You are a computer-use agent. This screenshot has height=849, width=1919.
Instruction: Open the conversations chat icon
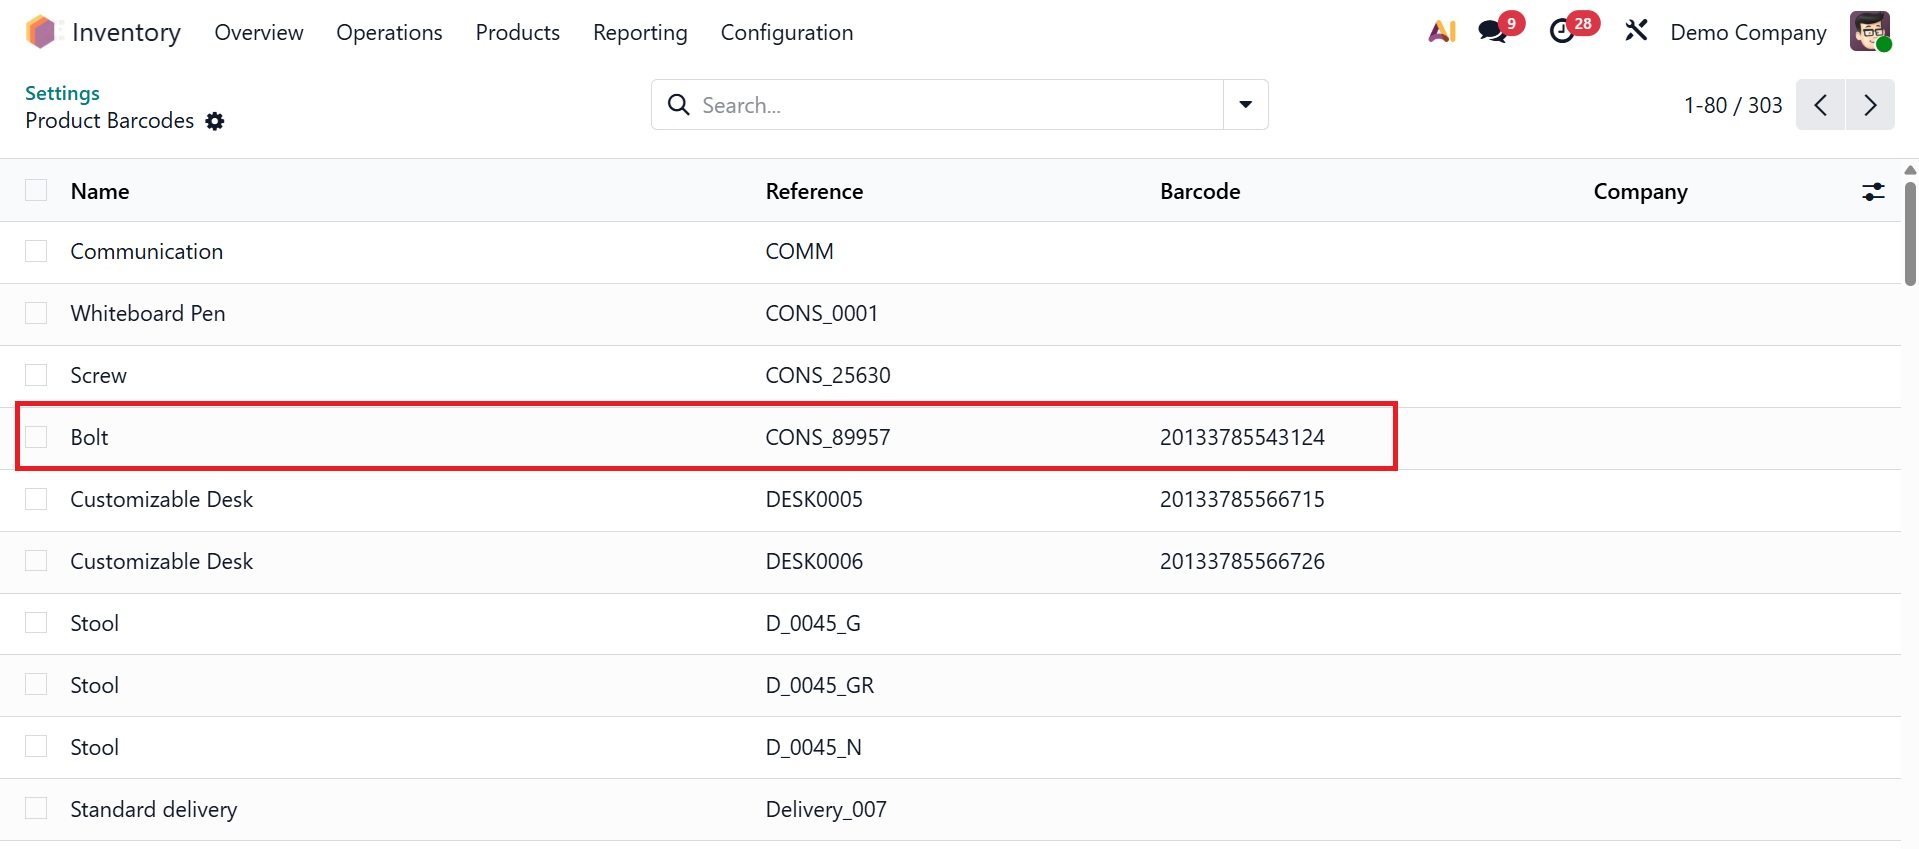point(1493,32)
